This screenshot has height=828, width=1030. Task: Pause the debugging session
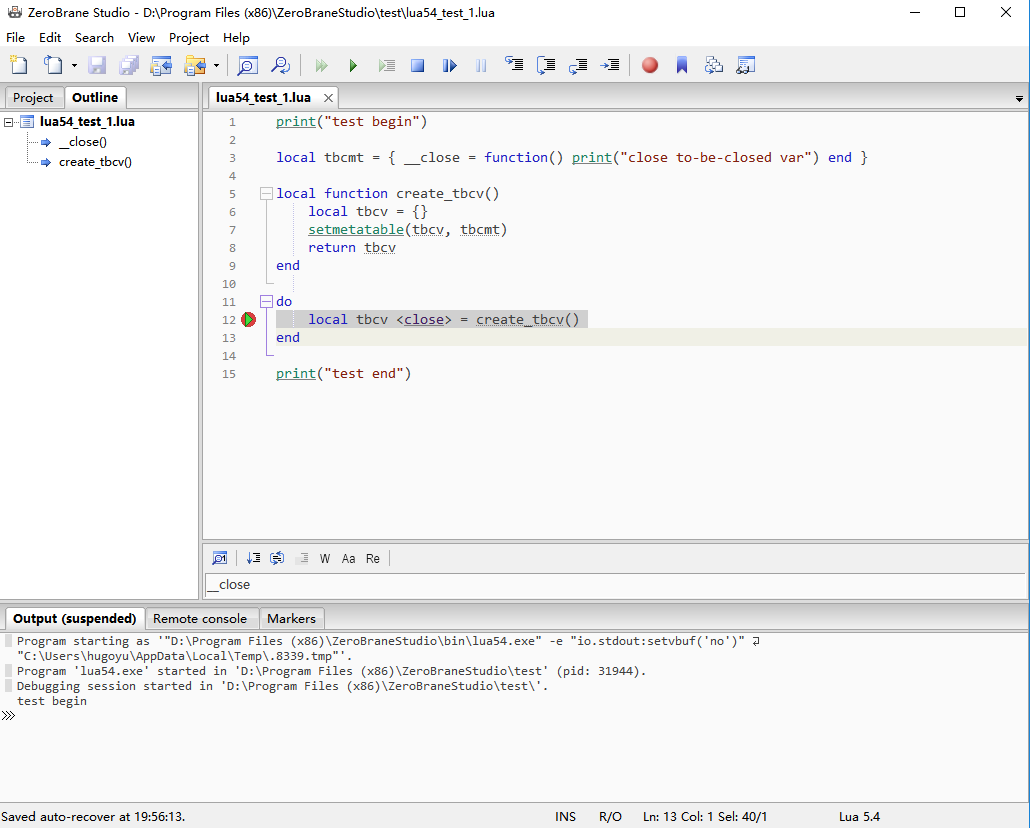coord(481,64)
